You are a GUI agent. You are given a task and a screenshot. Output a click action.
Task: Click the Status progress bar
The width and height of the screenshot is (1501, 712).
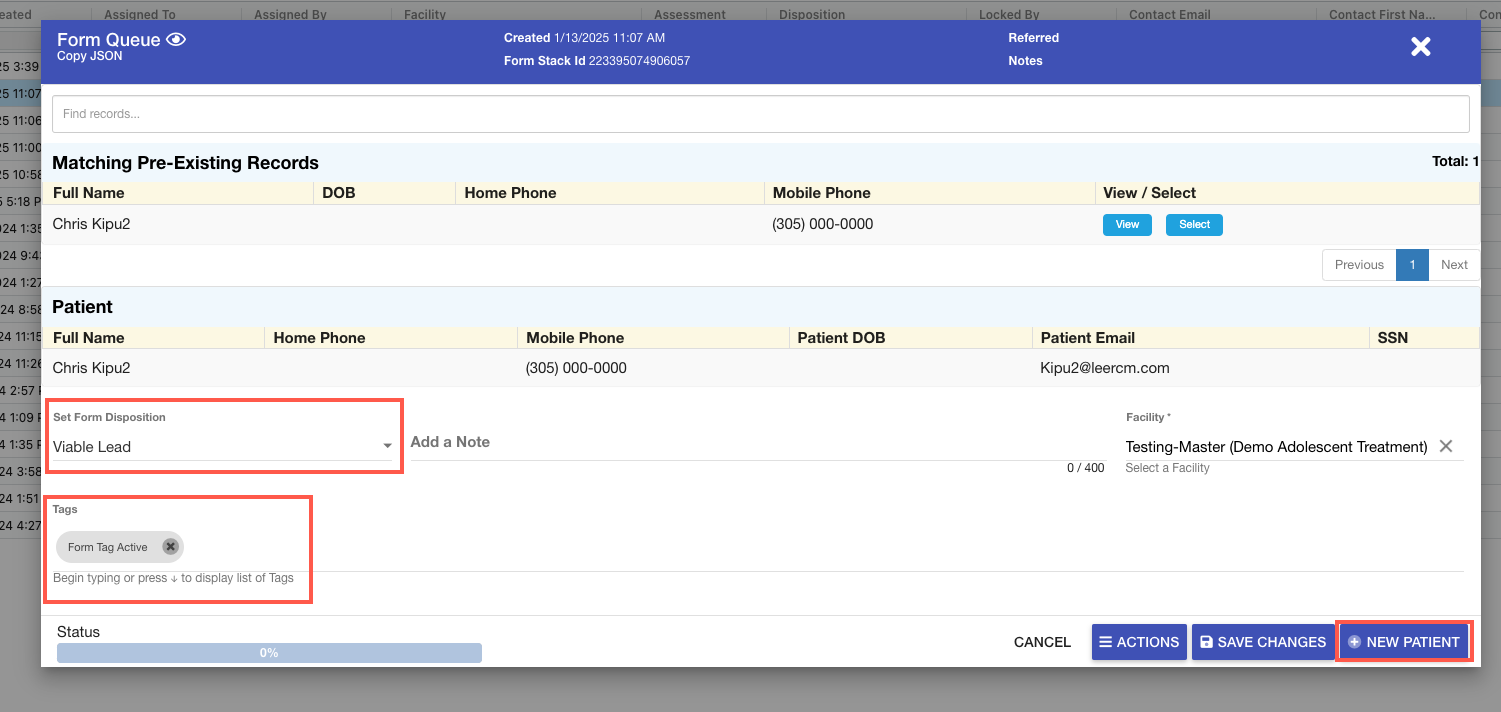(269, 653)
